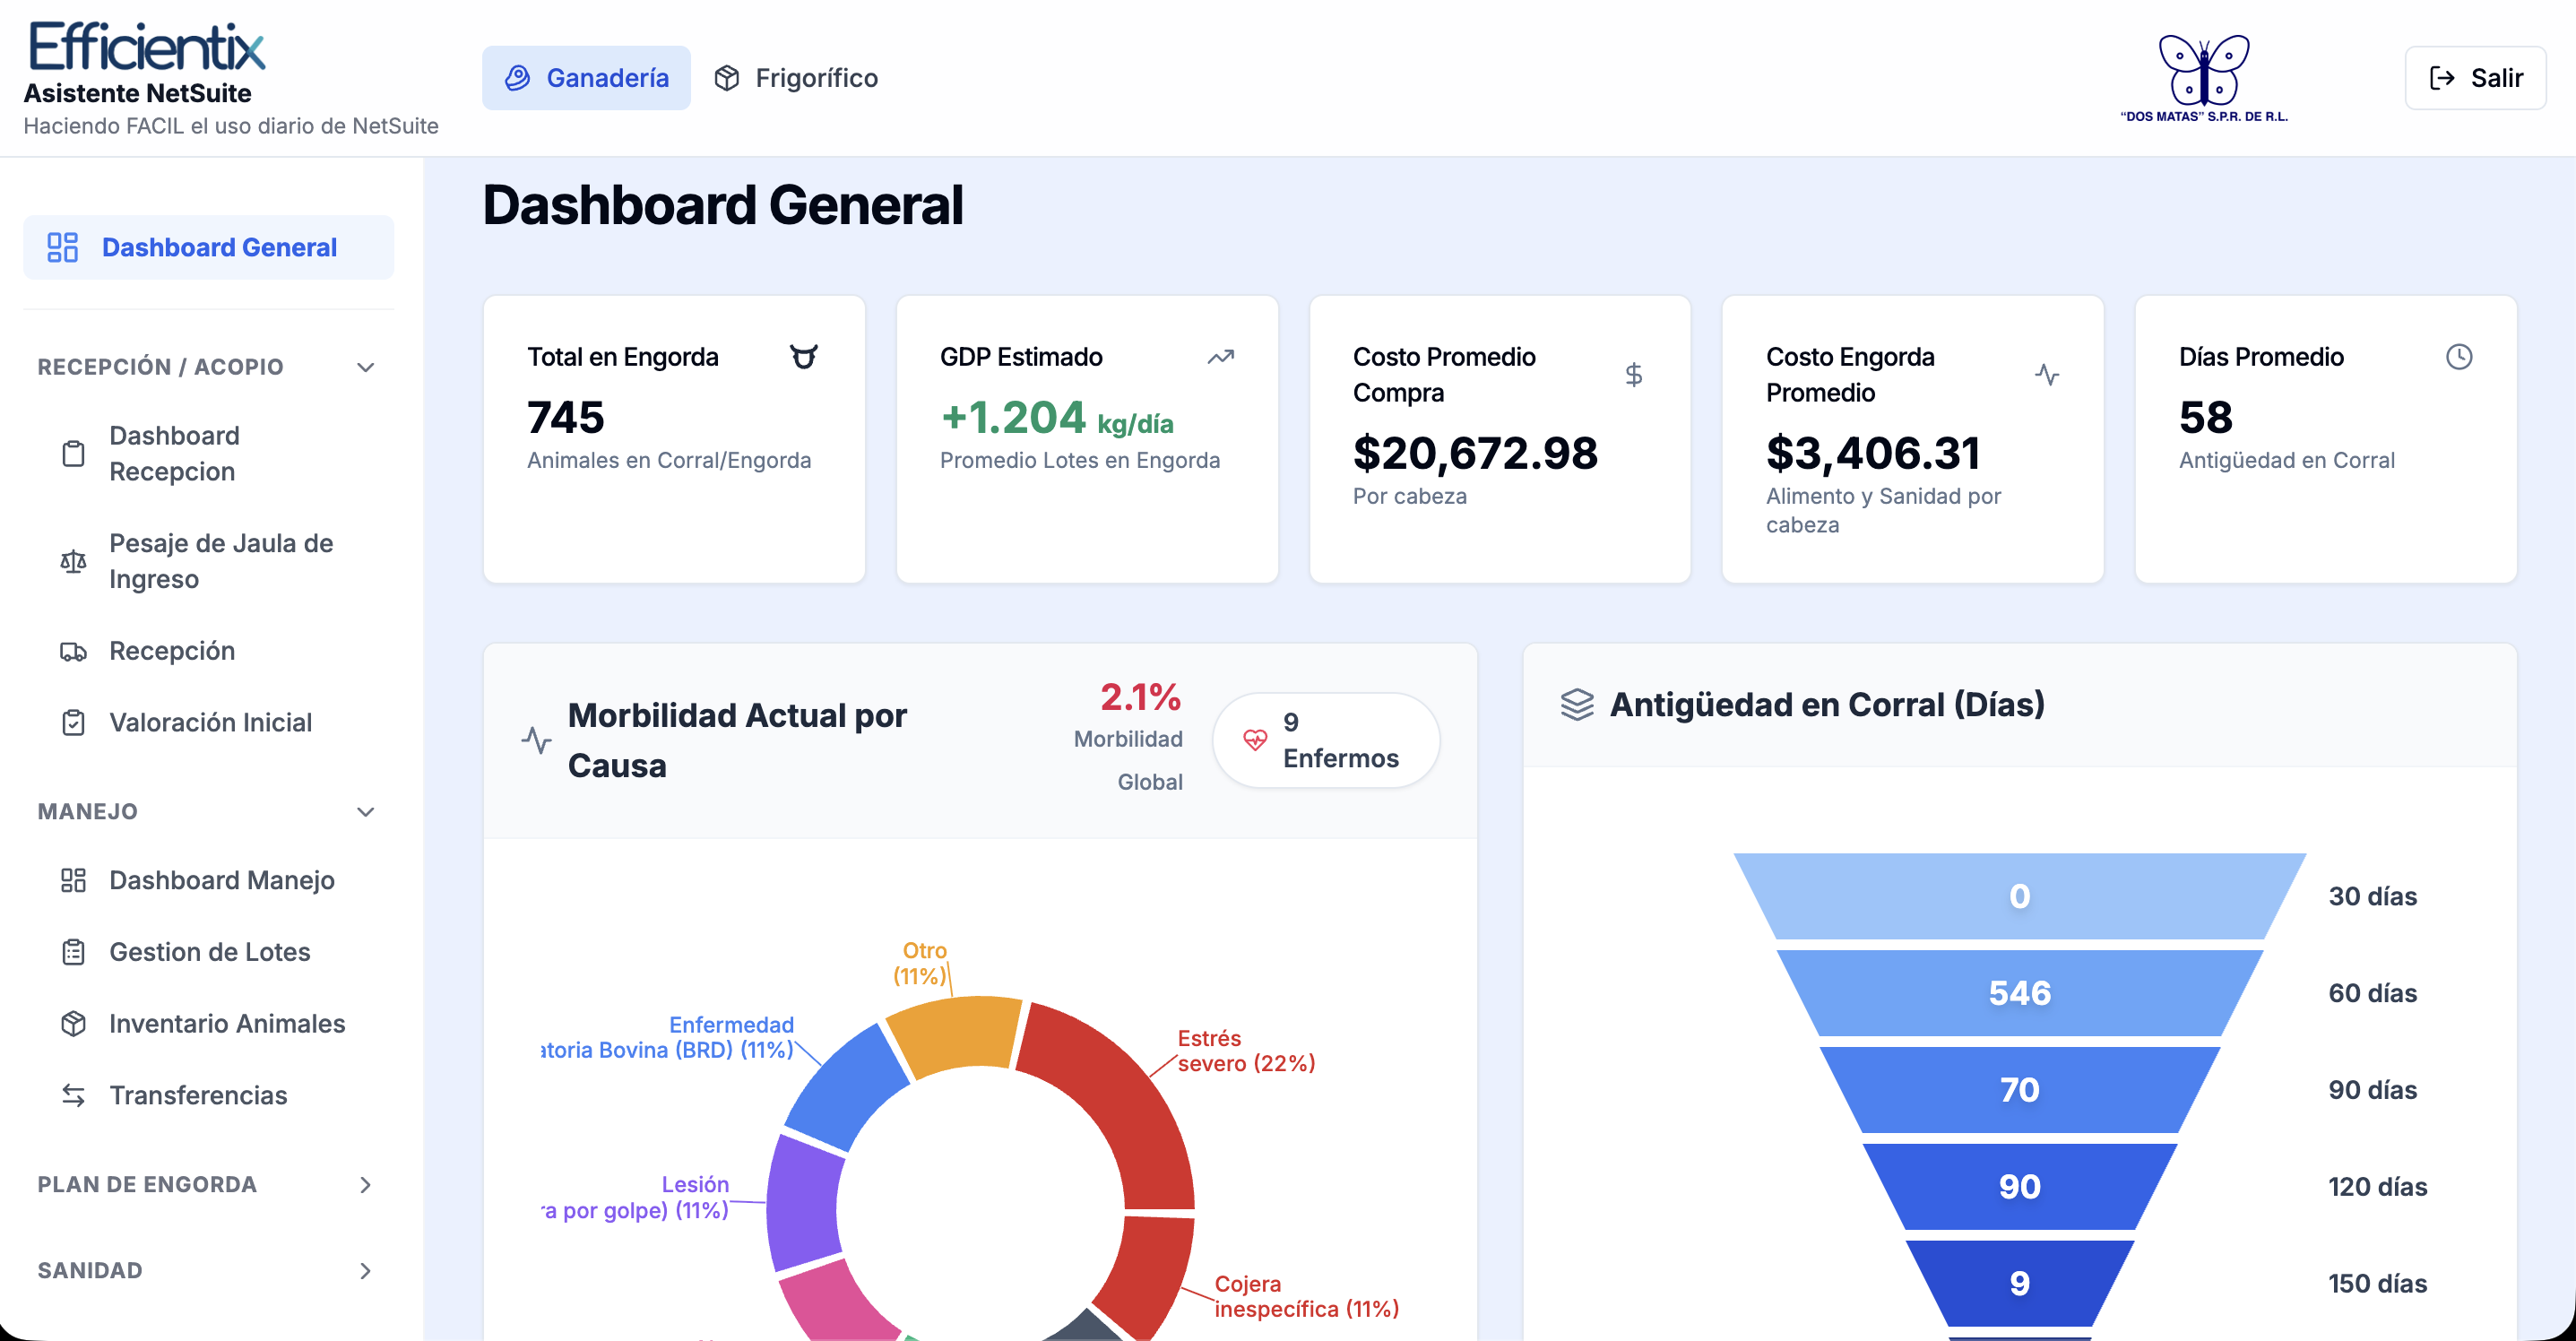
Task: Click the trending arrow icon in GDP Estimado
Action: [x=1220, y=357]
